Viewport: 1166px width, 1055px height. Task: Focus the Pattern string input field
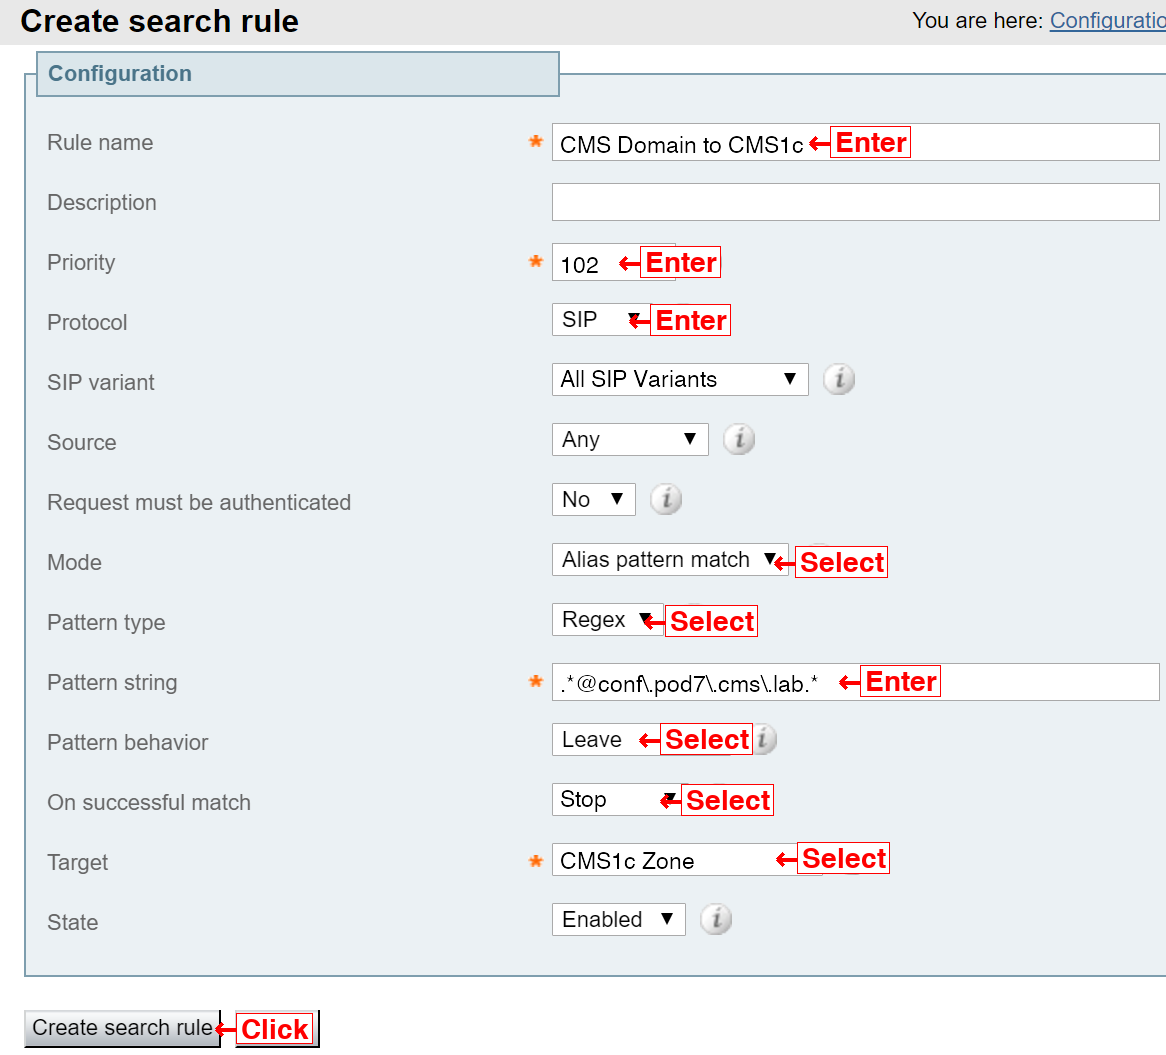(x=855, y=682)
